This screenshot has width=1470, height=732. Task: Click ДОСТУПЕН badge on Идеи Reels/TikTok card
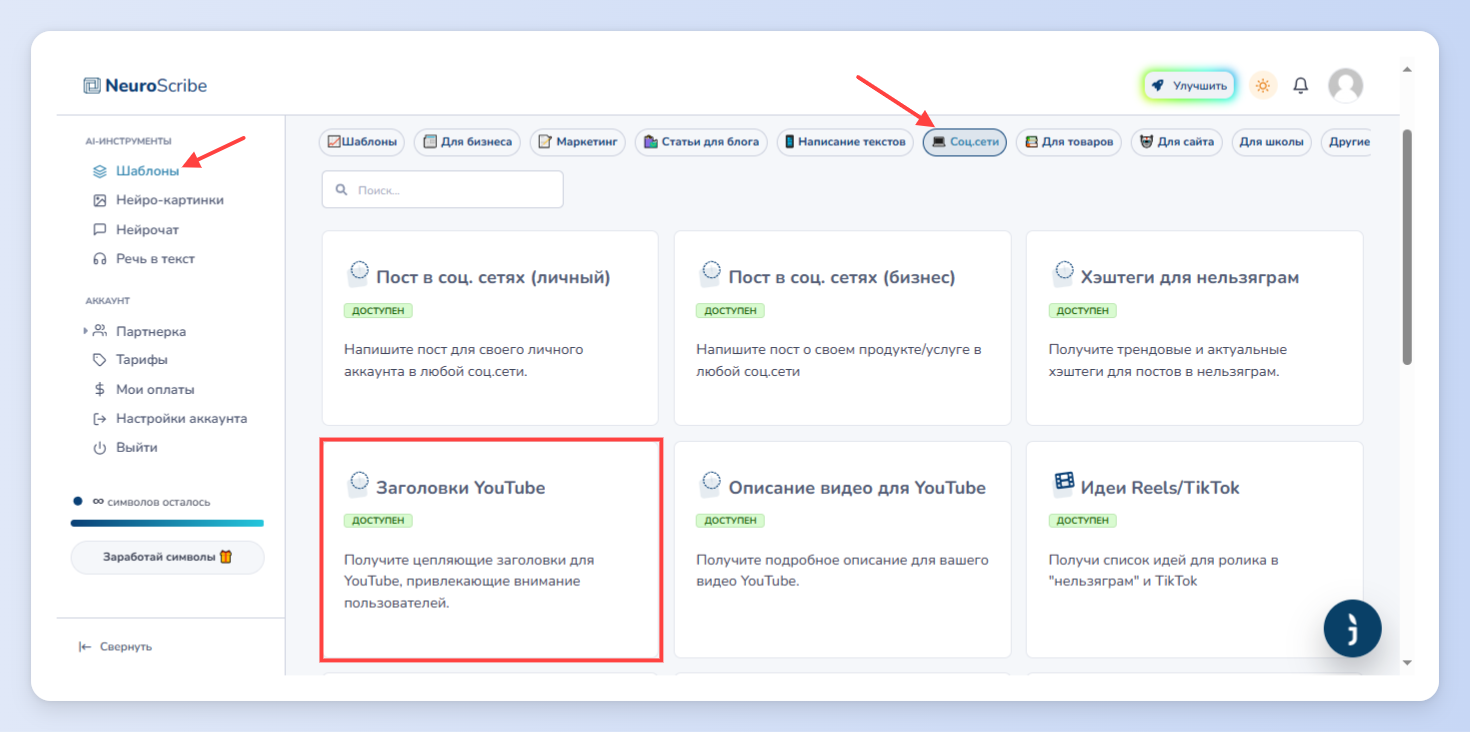pyautogui.click(x=1083, y=521)
